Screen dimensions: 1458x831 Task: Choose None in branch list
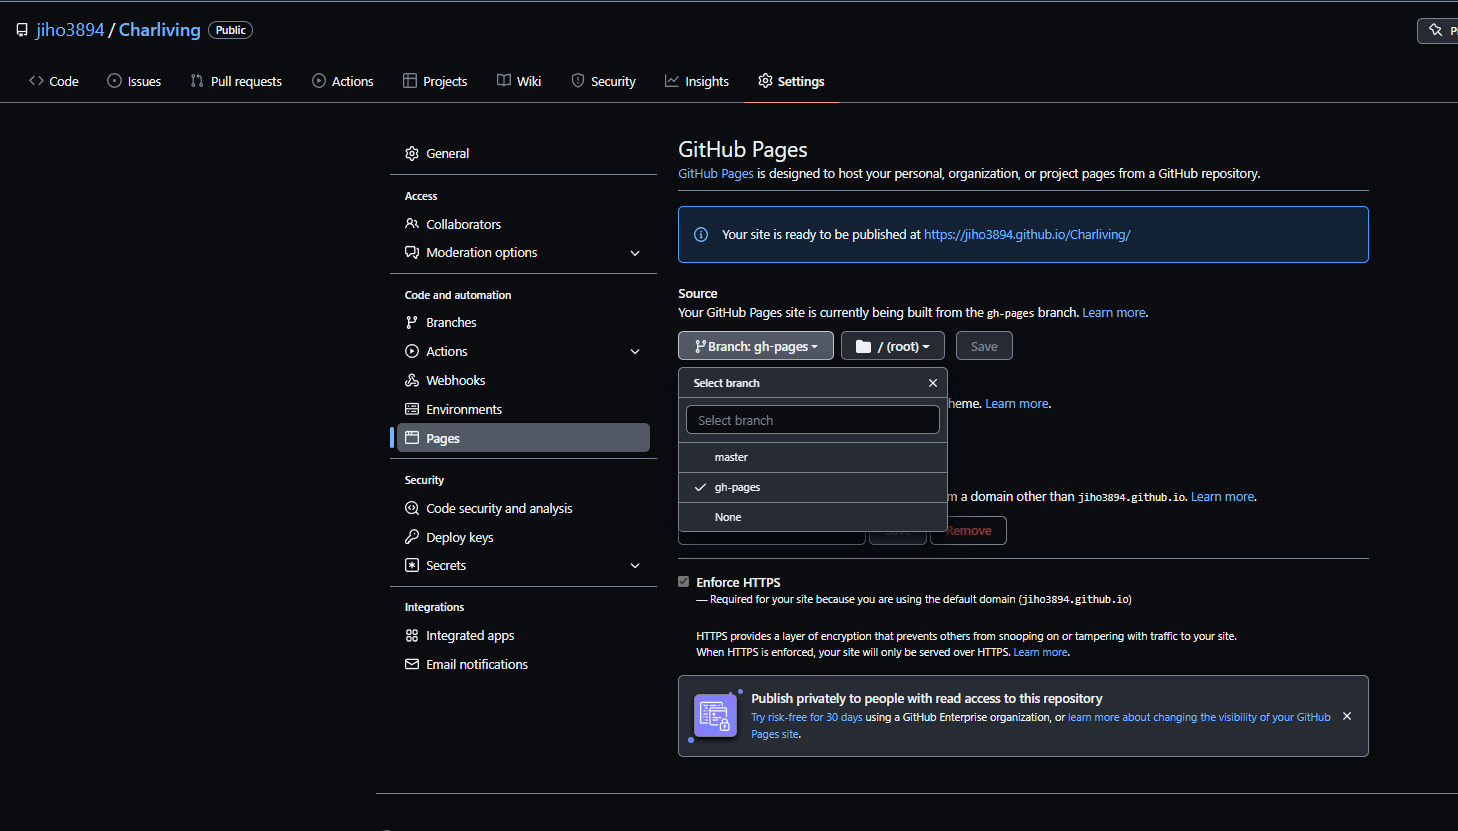coord(812,517)
